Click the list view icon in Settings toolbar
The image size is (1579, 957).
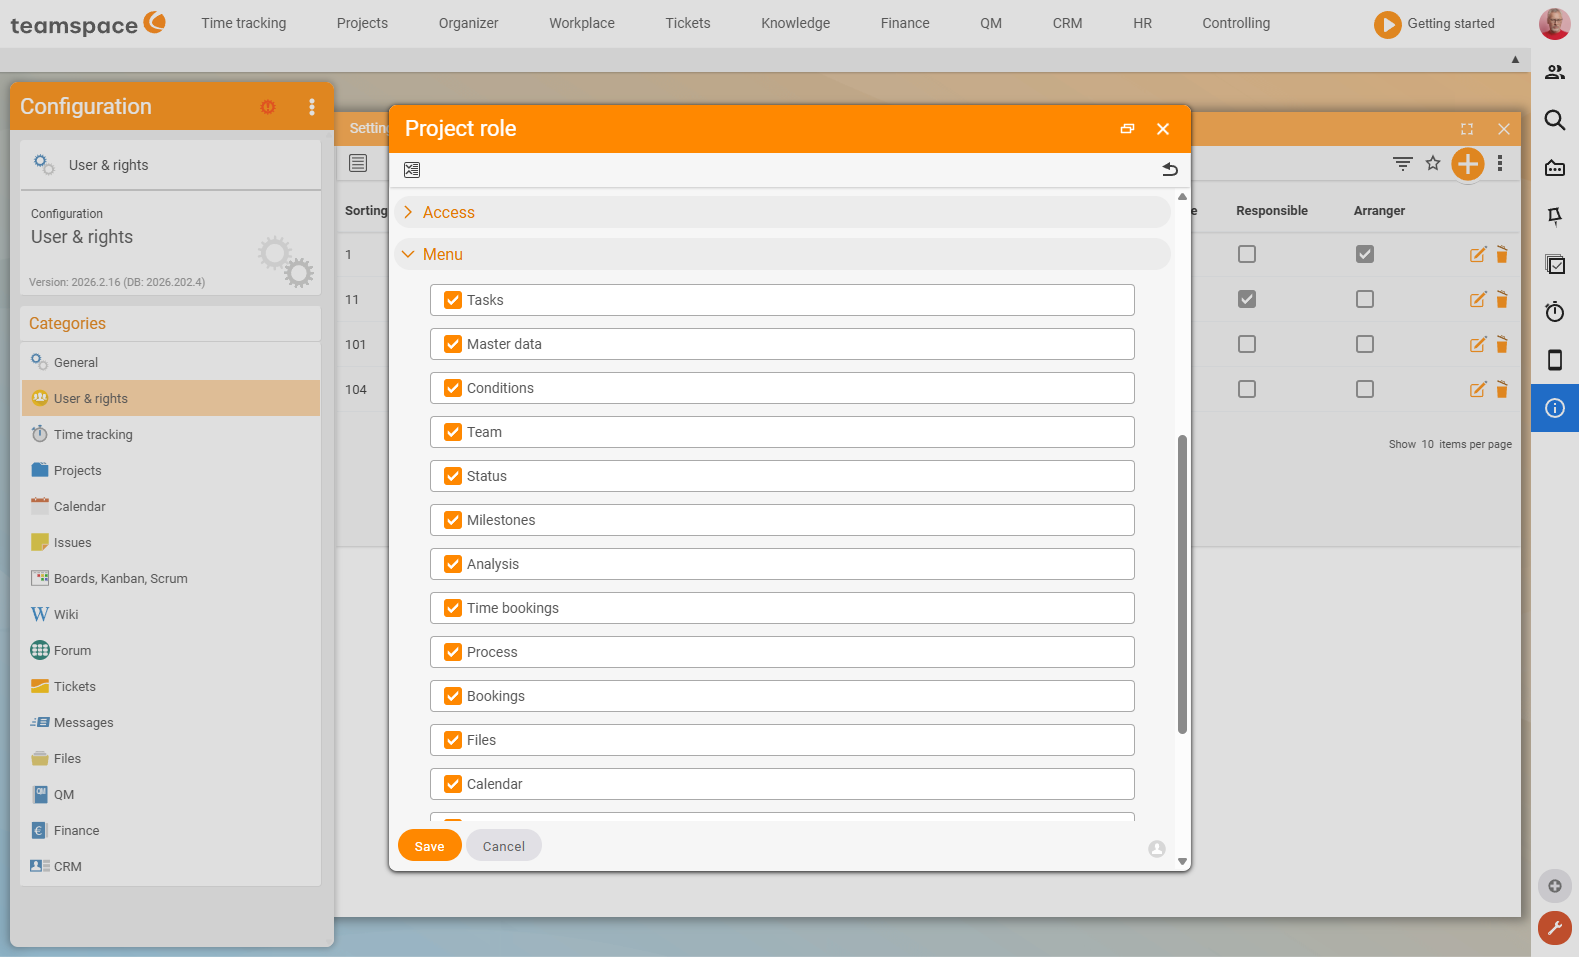tap(358, 163)
